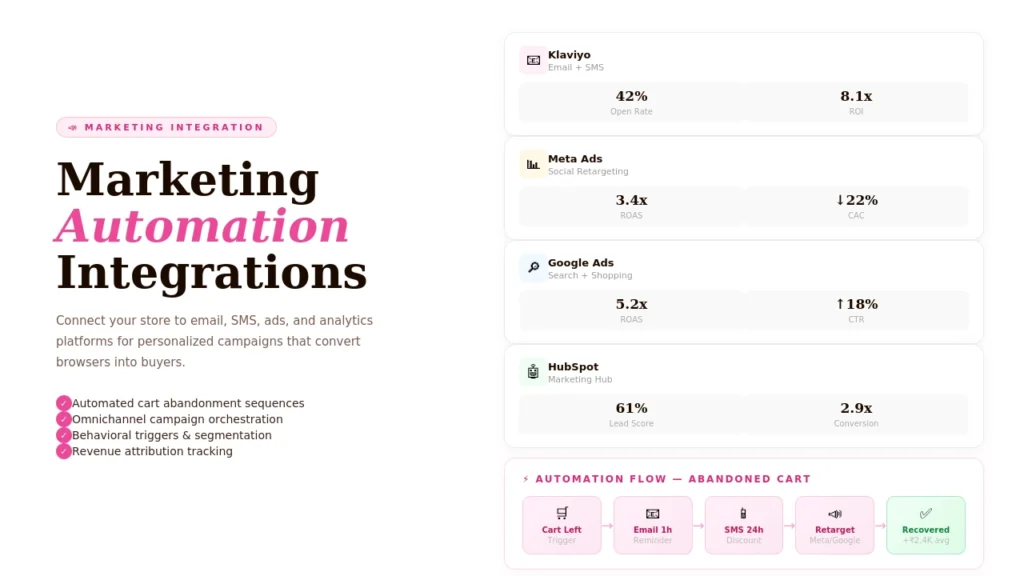The height and width of the screenshot is (576, 1024).
Task: Toggle the checkmark for omnichannel campaign orchestration
Action: [64, 419]
